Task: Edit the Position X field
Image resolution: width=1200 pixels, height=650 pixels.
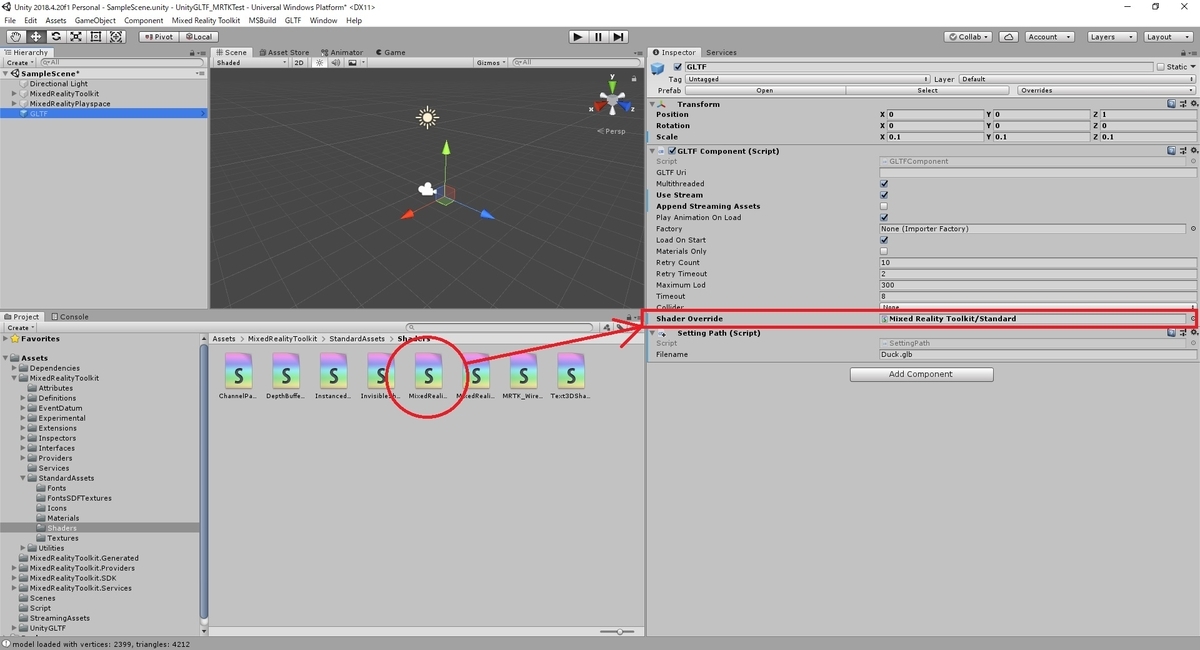Action: (x=934, y=114)
